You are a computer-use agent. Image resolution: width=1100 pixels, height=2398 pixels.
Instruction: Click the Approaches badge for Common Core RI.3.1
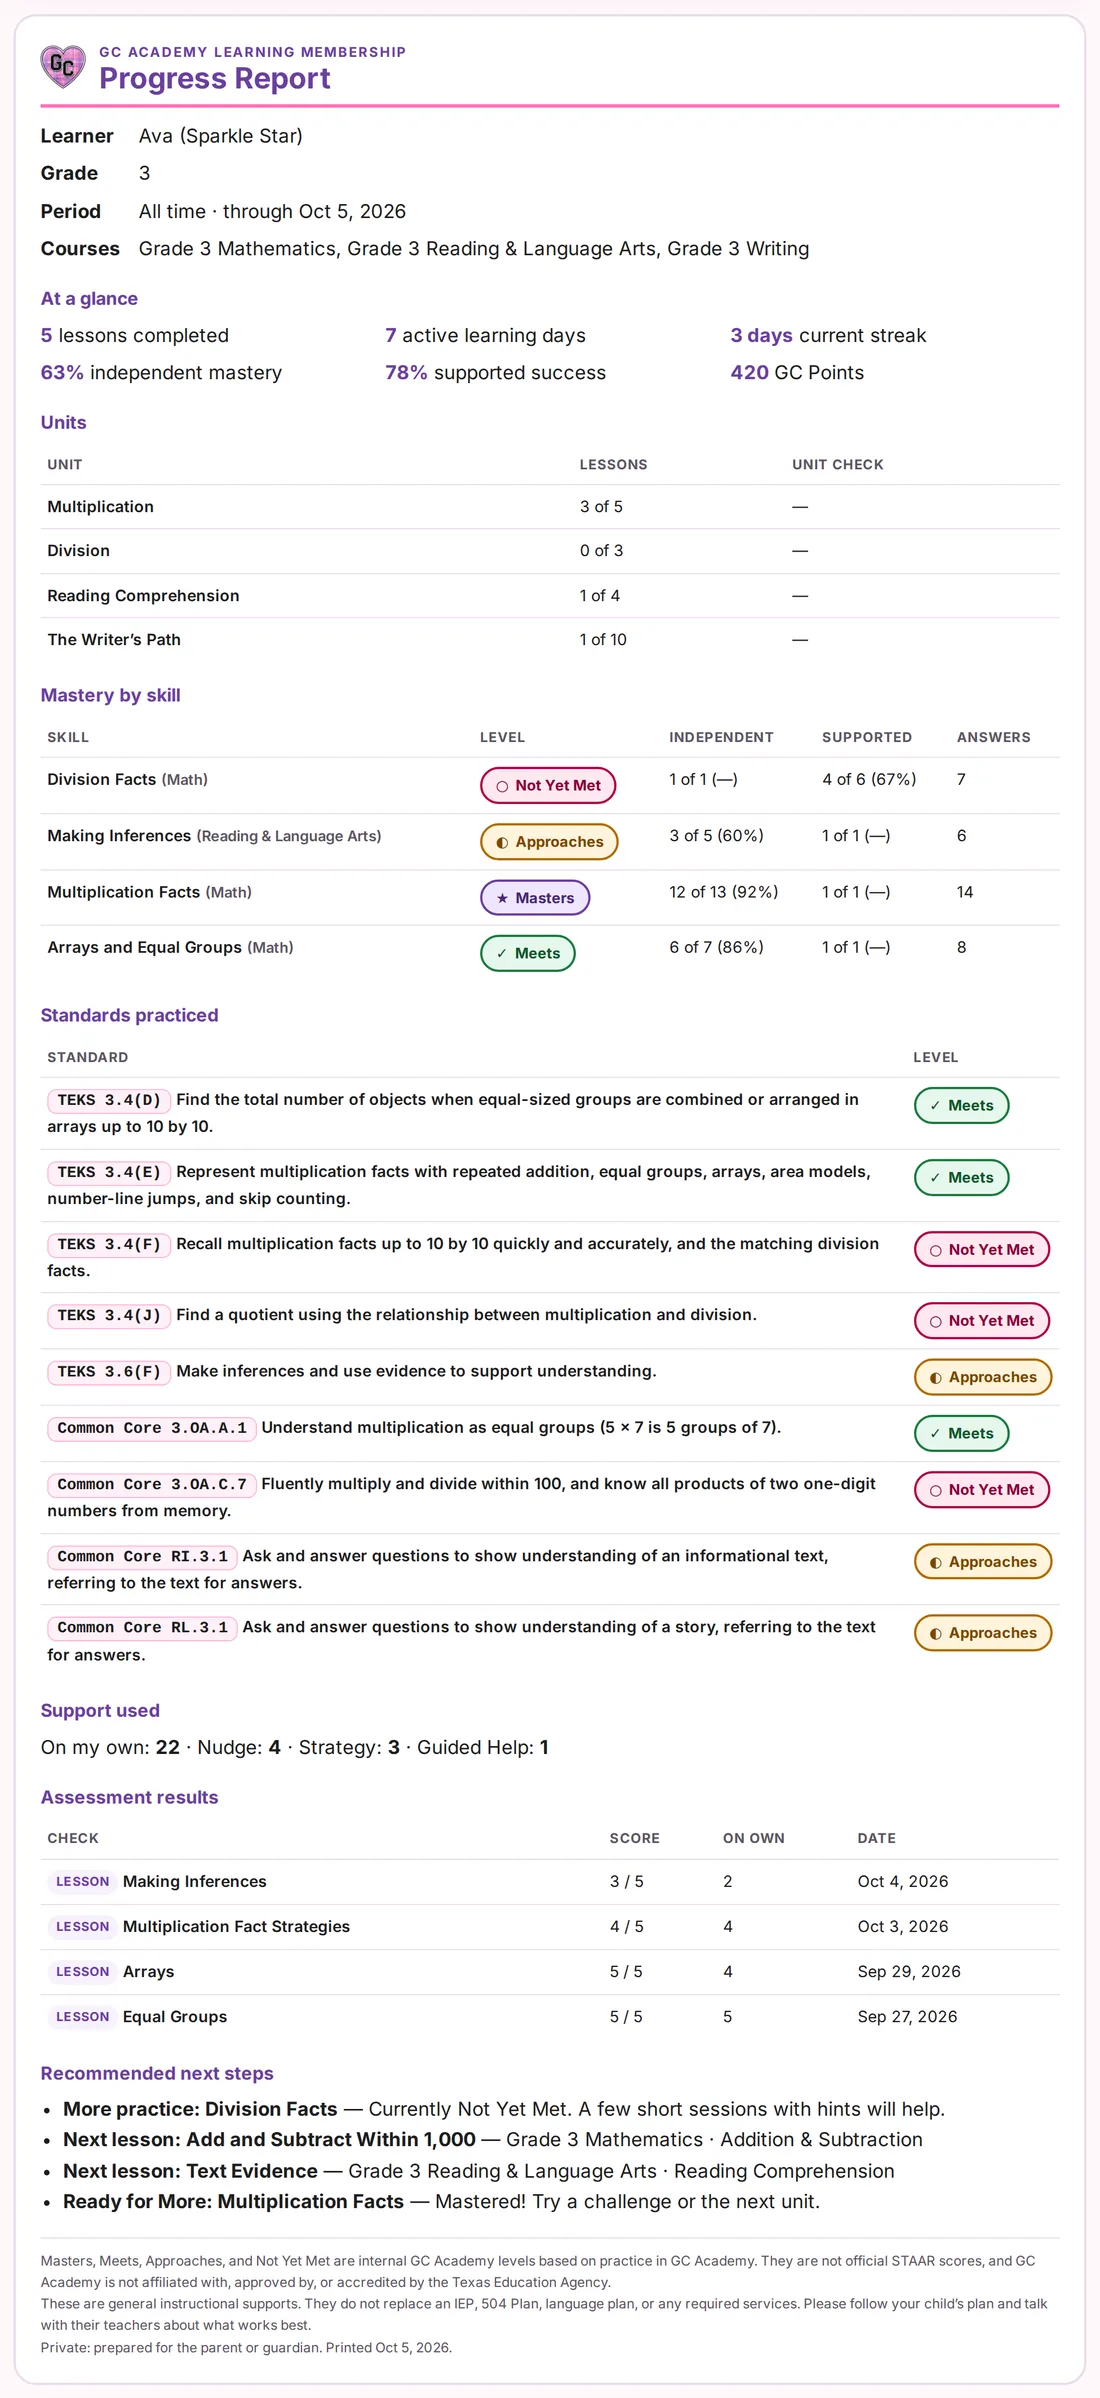coord(983,1561)
